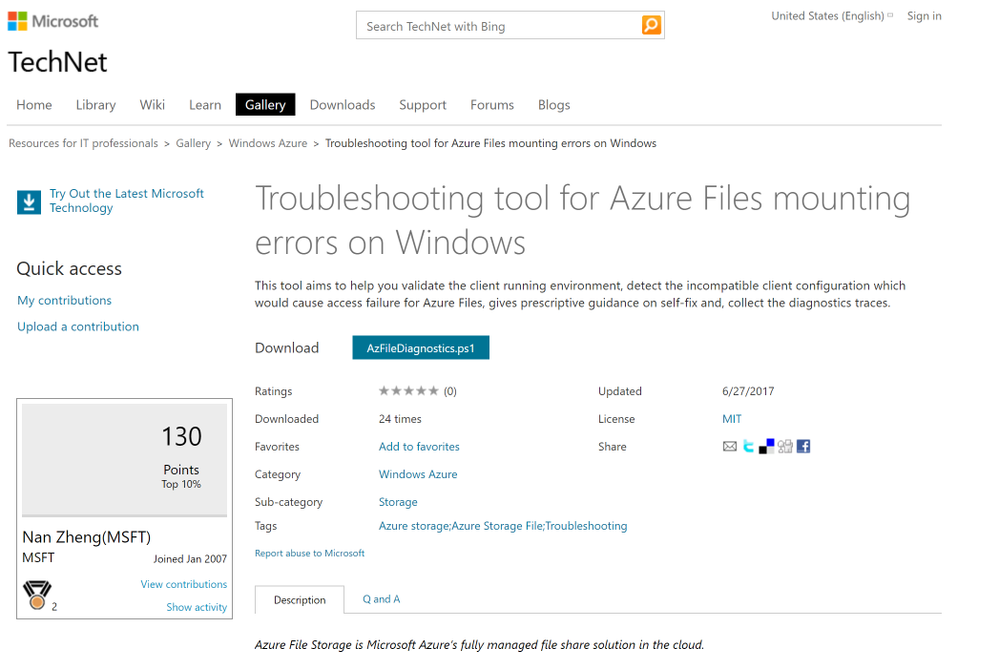Open the Wiki menu item

[152, 105]
